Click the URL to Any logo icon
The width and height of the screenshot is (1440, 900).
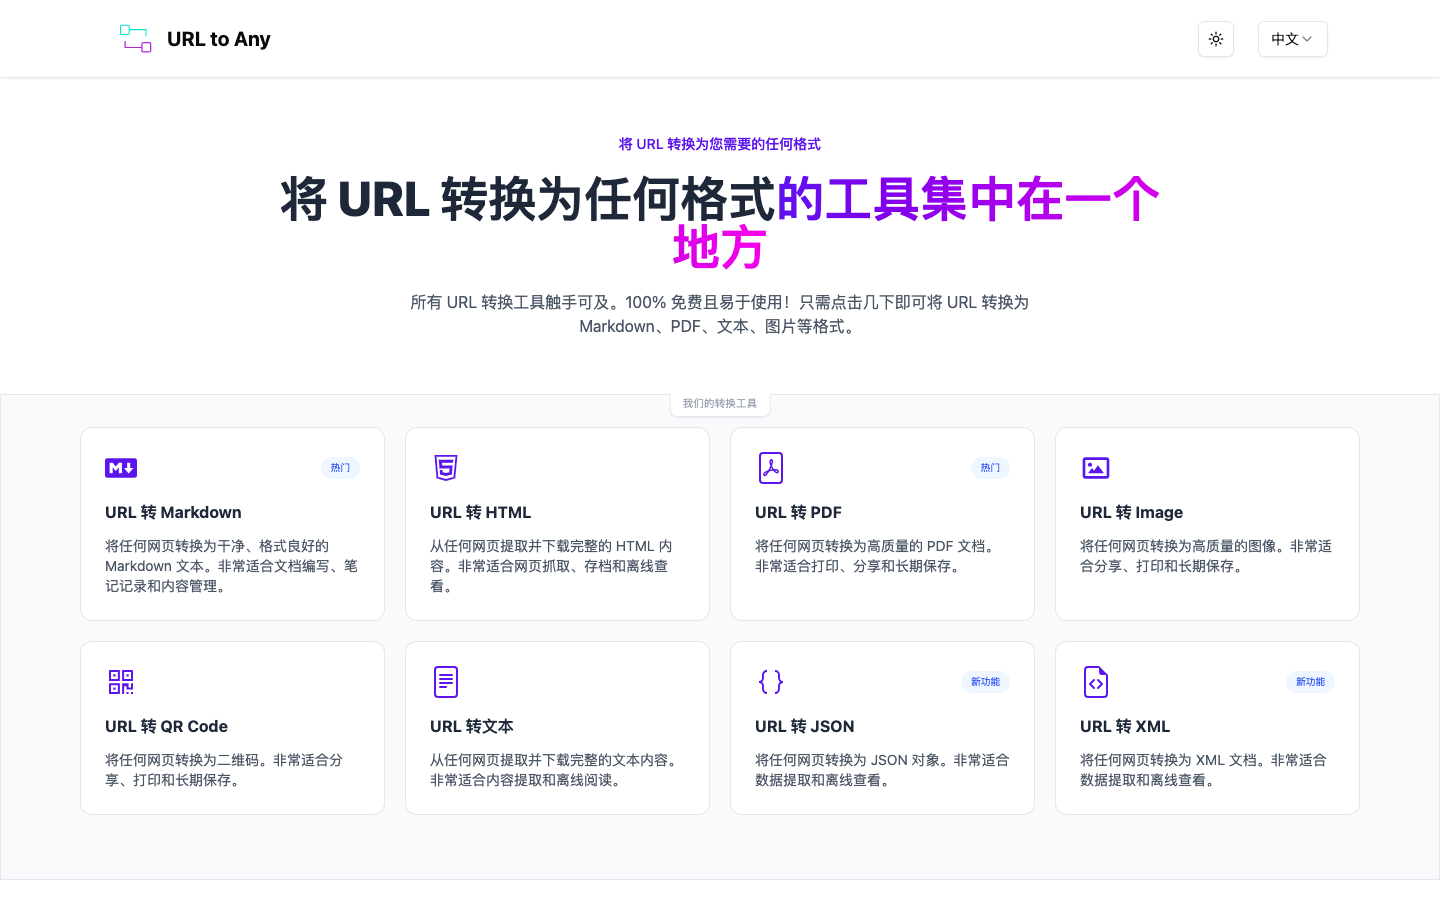[135, 39]
